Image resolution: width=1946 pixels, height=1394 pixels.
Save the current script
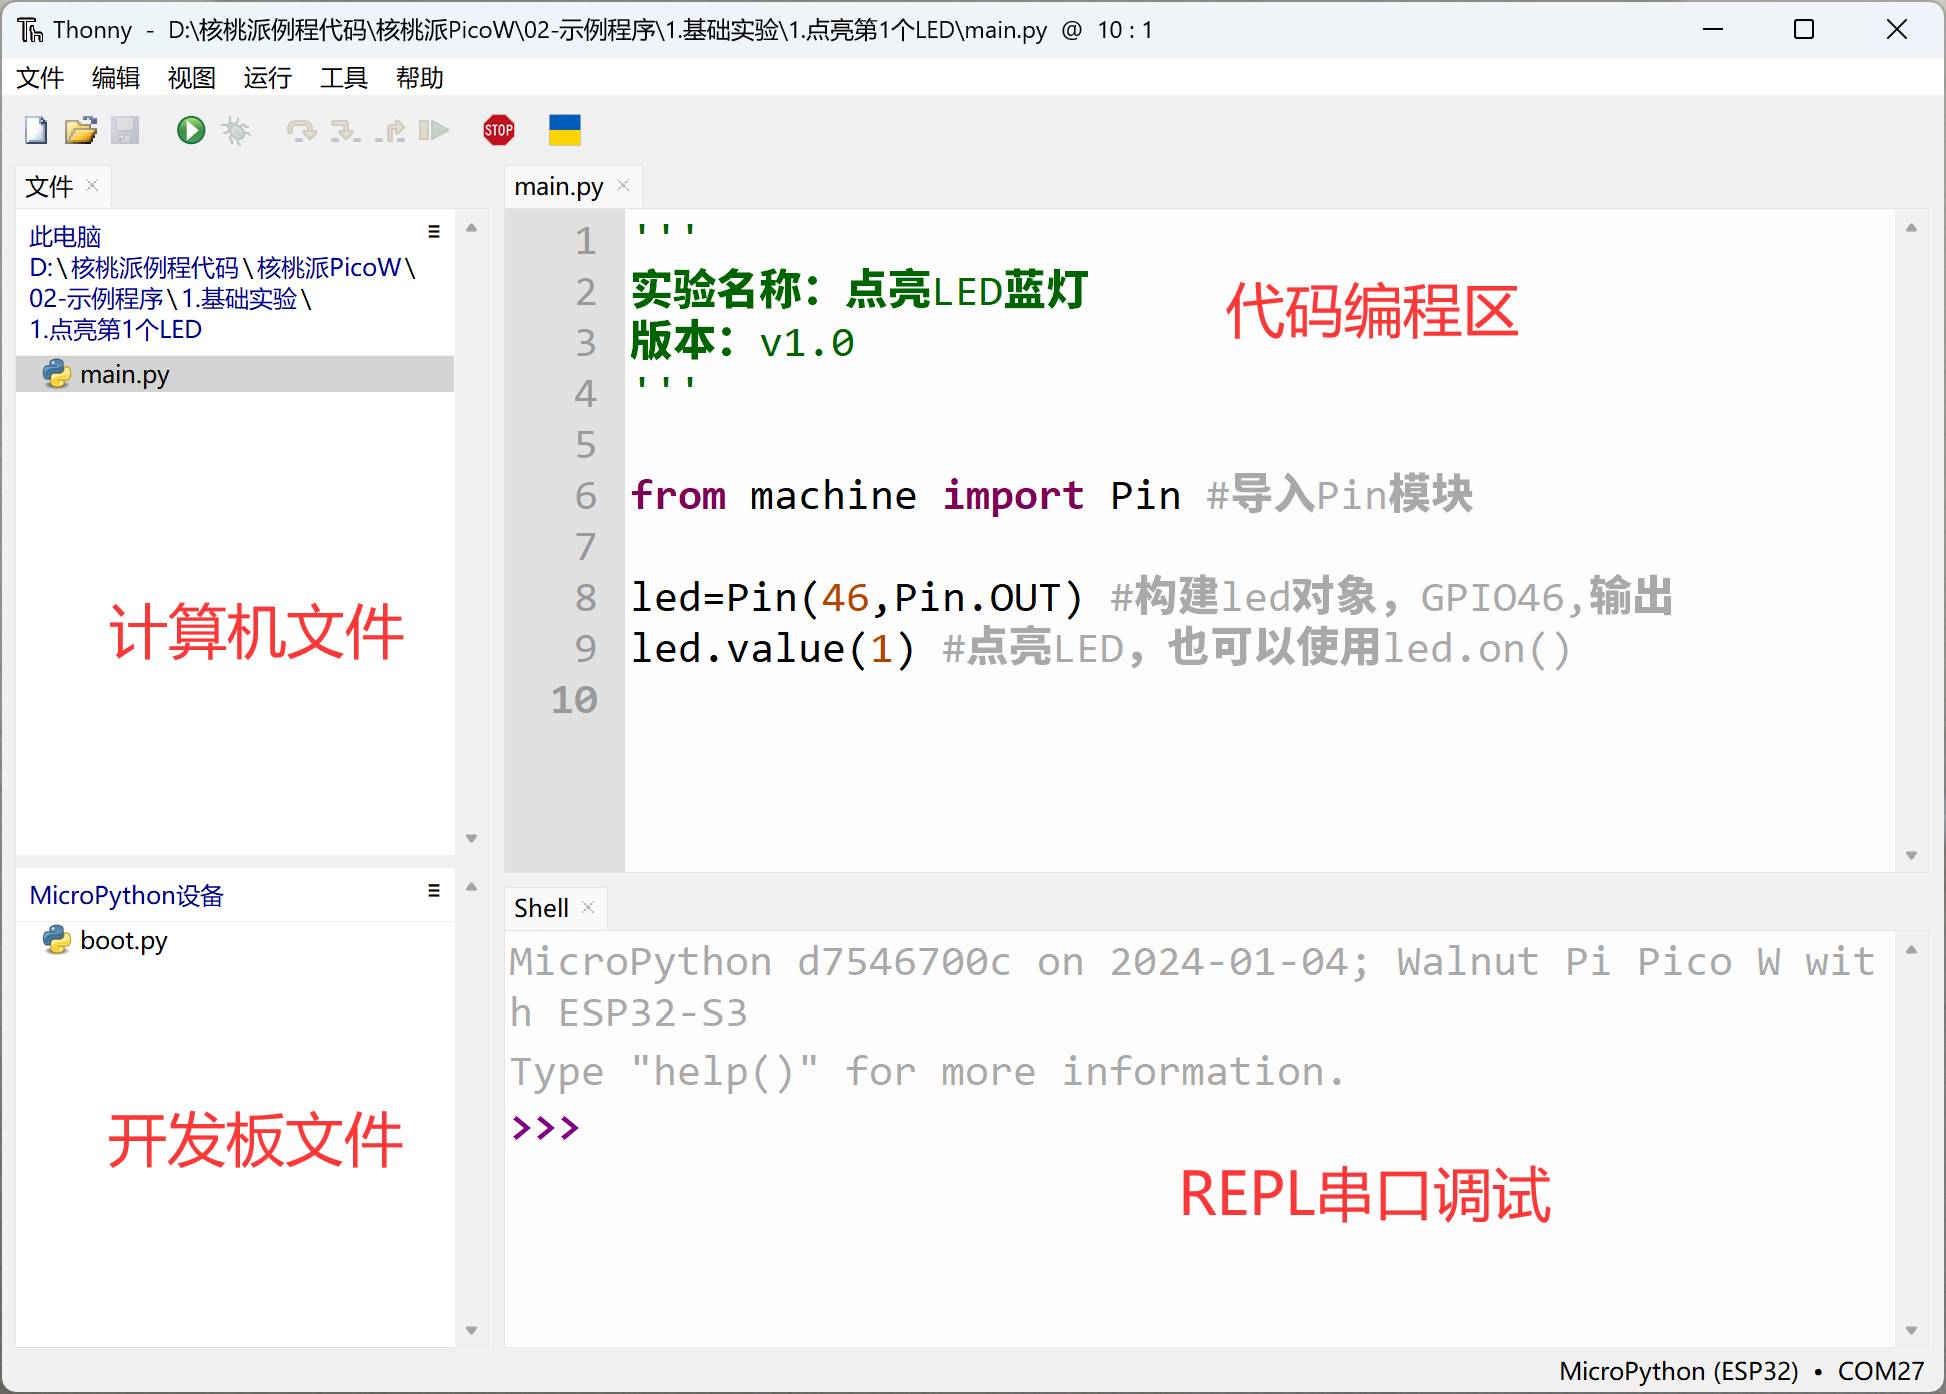click(126, 130)
